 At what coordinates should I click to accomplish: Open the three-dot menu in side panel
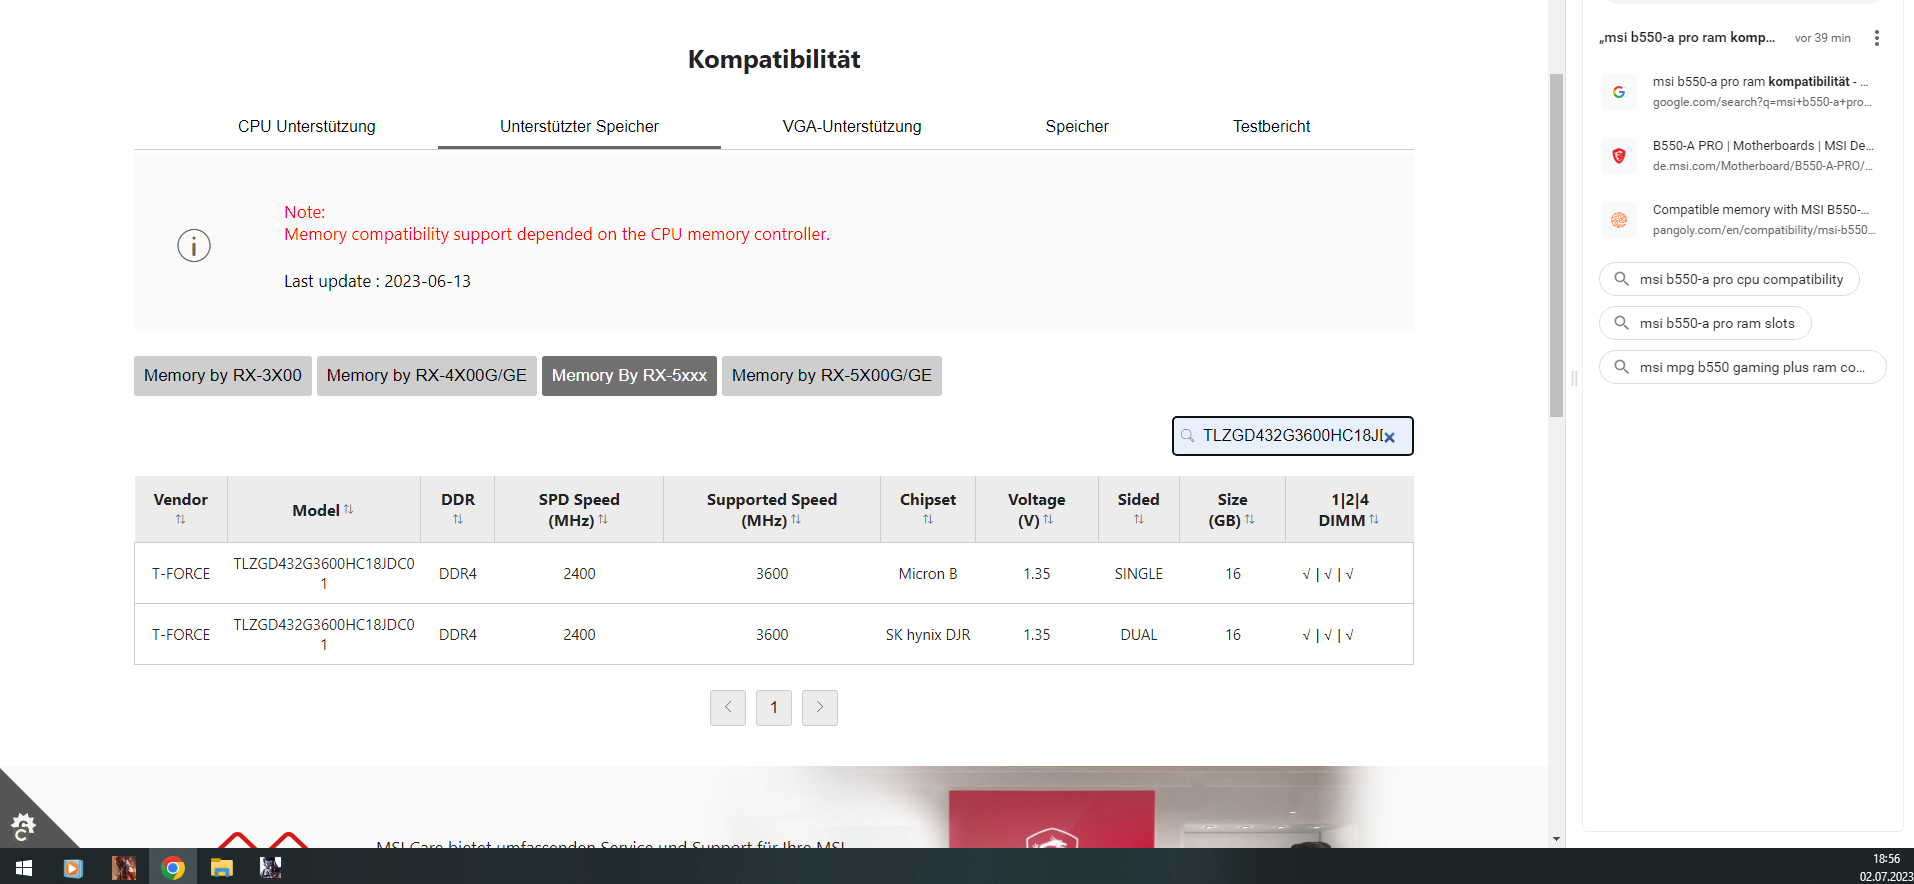[x=1877, y=38]
